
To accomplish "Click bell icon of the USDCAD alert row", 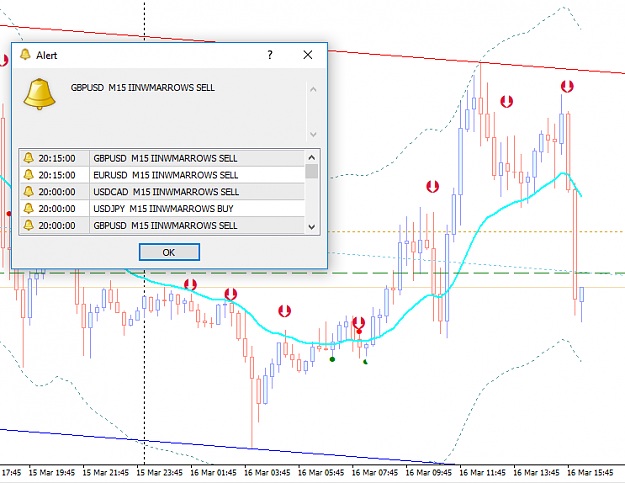I will 28,191.
